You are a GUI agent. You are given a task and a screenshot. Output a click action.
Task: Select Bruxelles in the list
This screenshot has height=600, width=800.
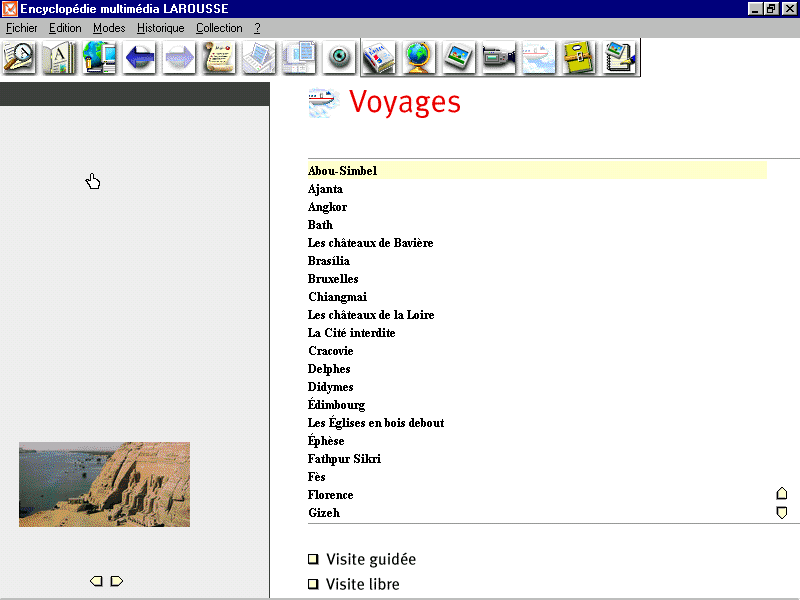coord(333,279)
